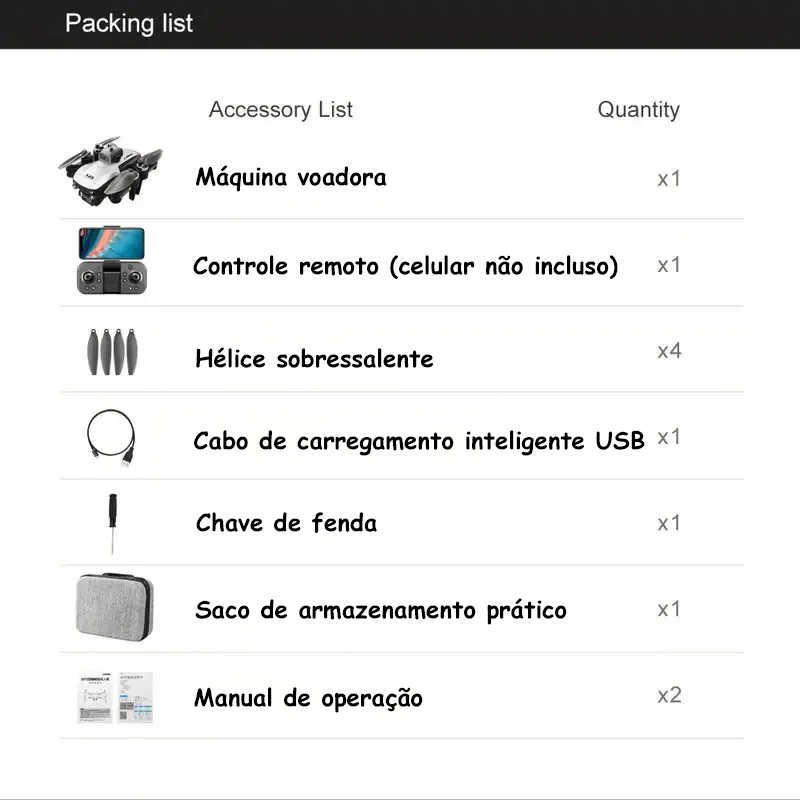The height and width of the screenshot is (800, 800).
Task: Click the Packing list header title
Action: (x=129, y=24)
